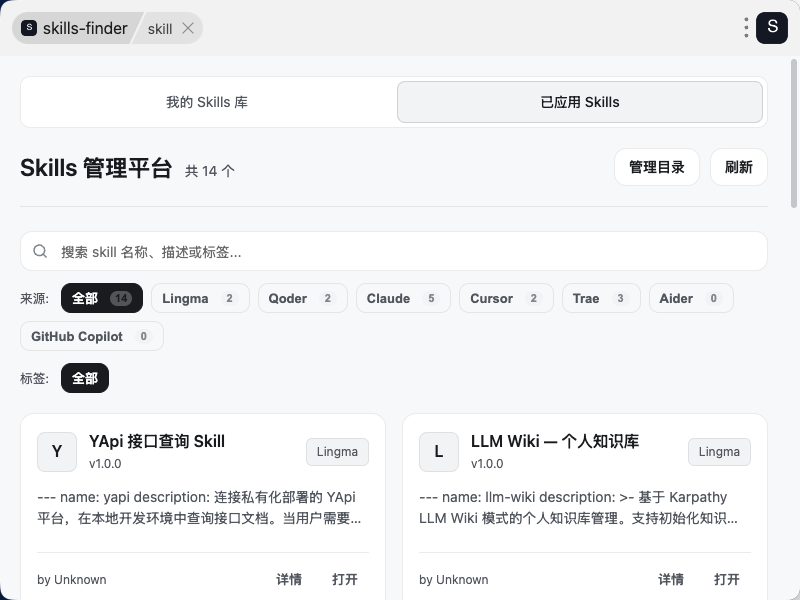The height and width of the screenshot is (600, 800).
Task: Click the 来源: label
Action: tap(34, 298)
